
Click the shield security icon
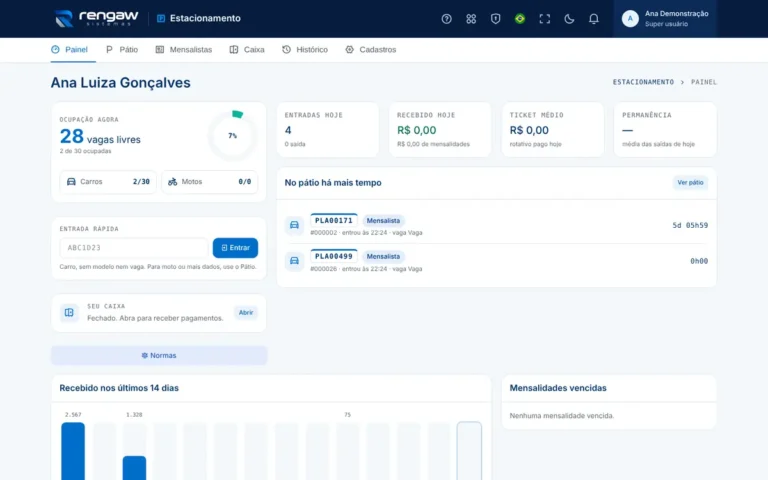495,19
